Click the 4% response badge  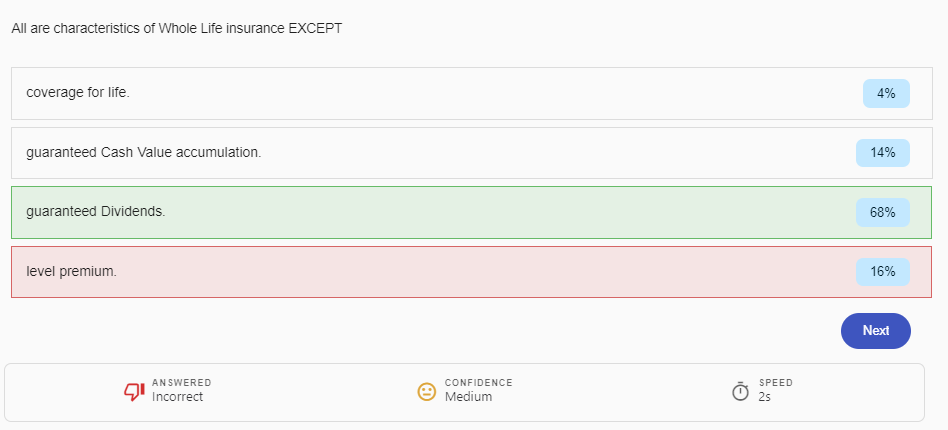click(885, 93)
